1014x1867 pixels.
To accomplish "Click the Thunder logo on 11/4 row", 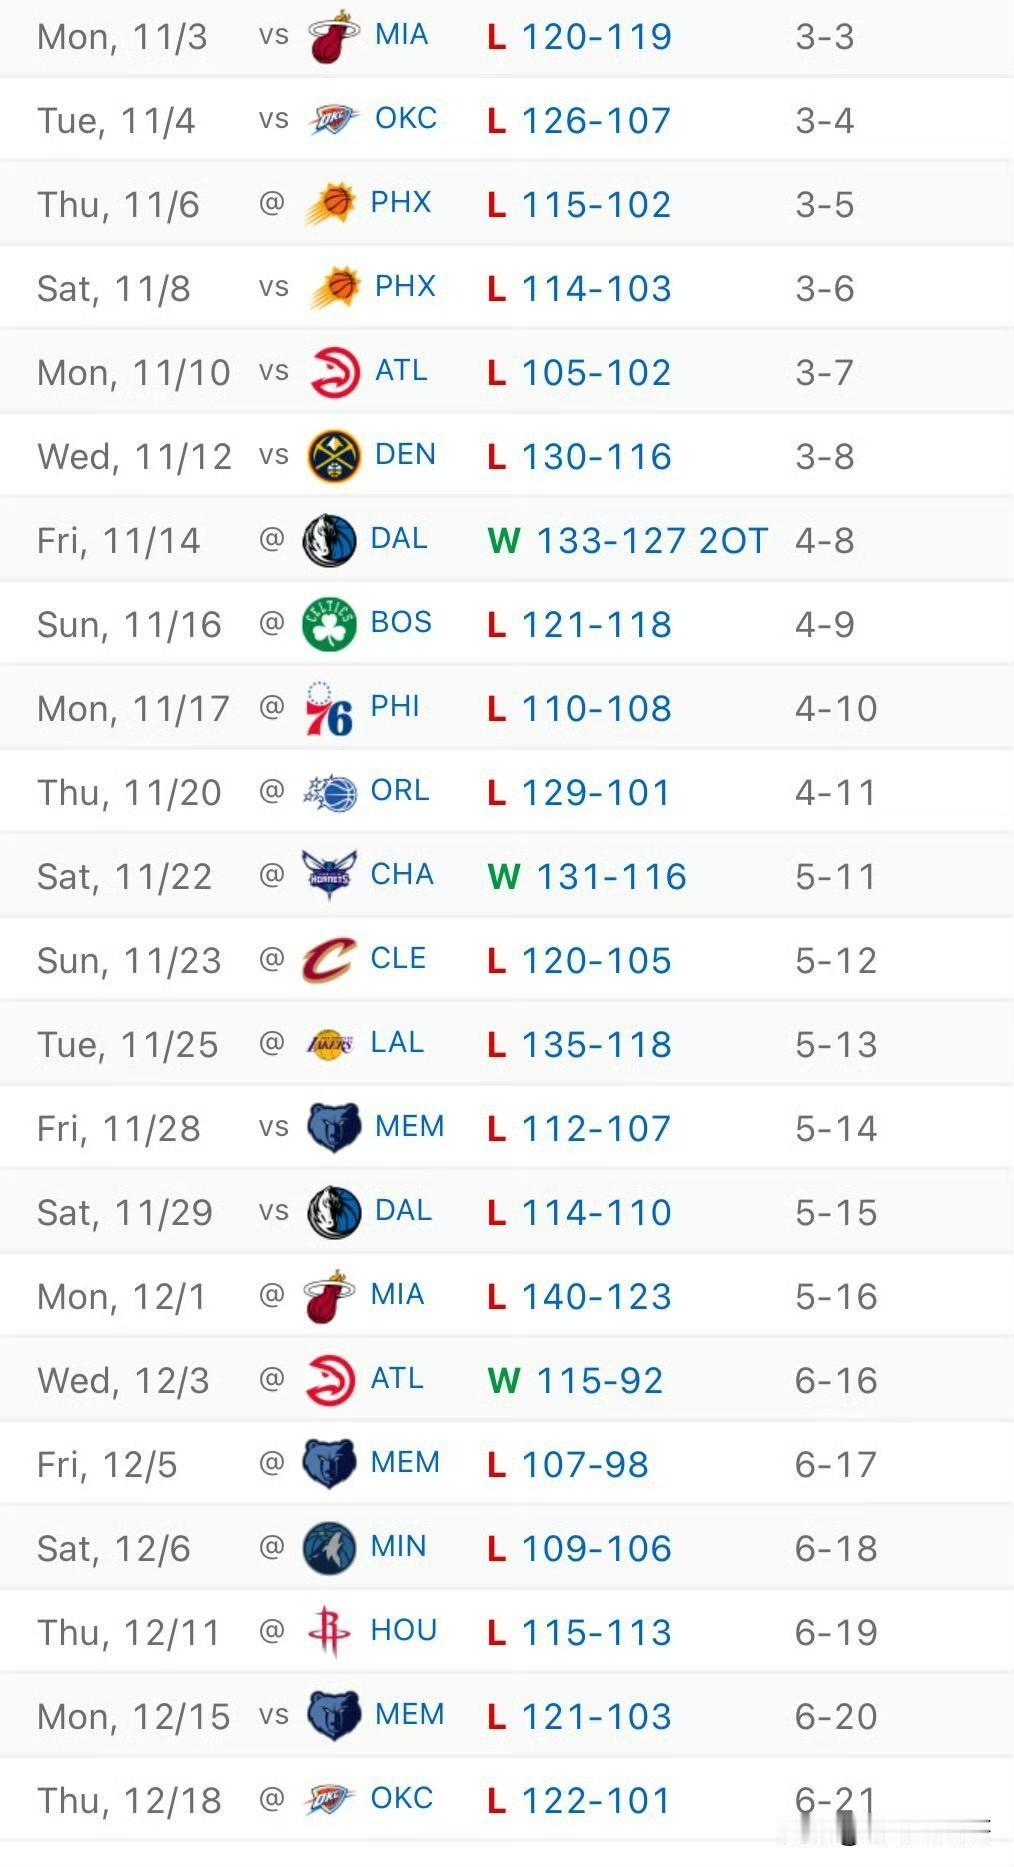I will (x=334, y=120).
